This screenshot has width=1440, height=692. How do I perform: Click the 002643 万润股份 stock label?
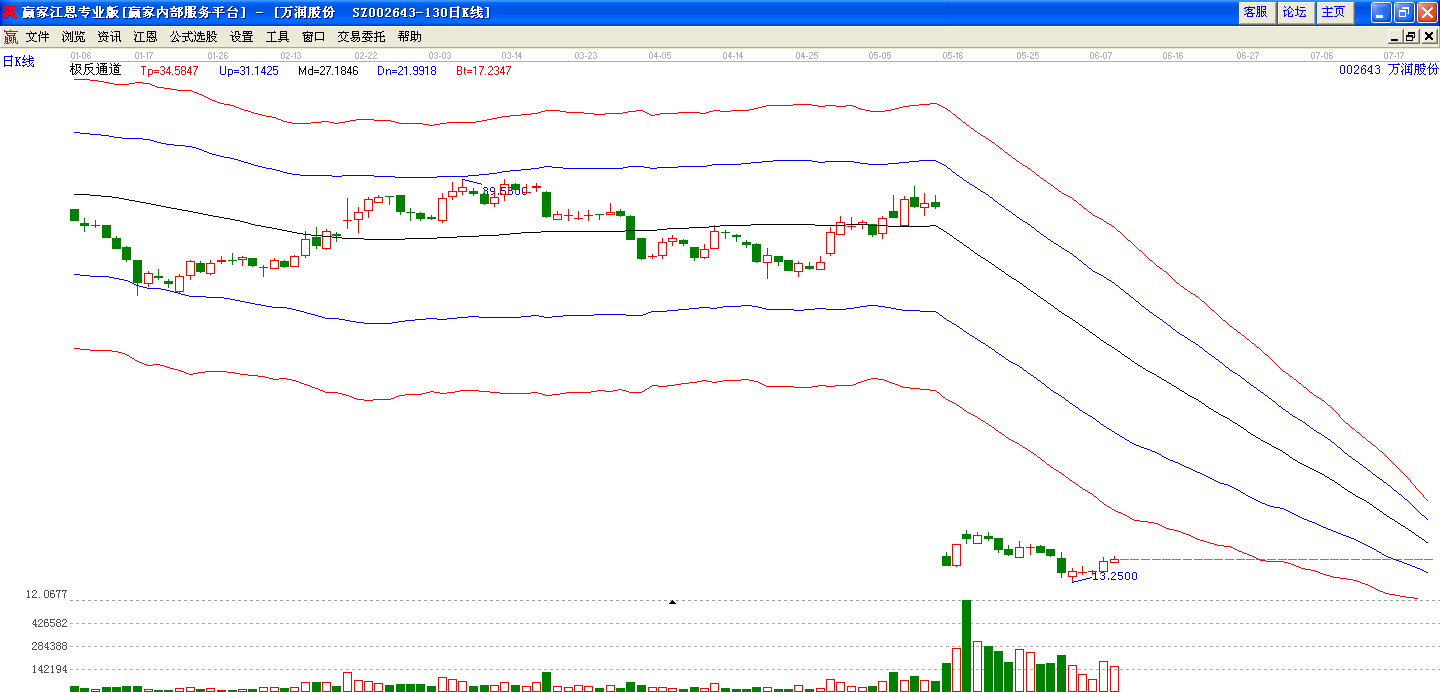coord(1389,70)
